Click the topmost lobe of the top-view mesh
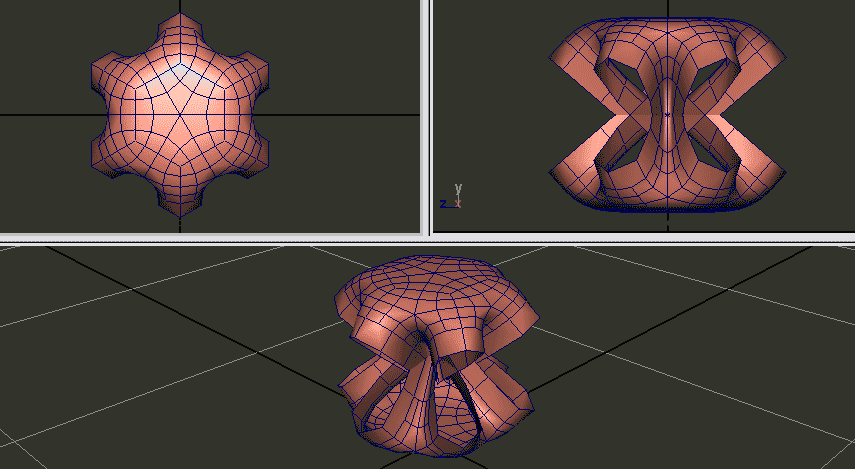Screen dimensions: 855x469 click(x=180, y=25)
